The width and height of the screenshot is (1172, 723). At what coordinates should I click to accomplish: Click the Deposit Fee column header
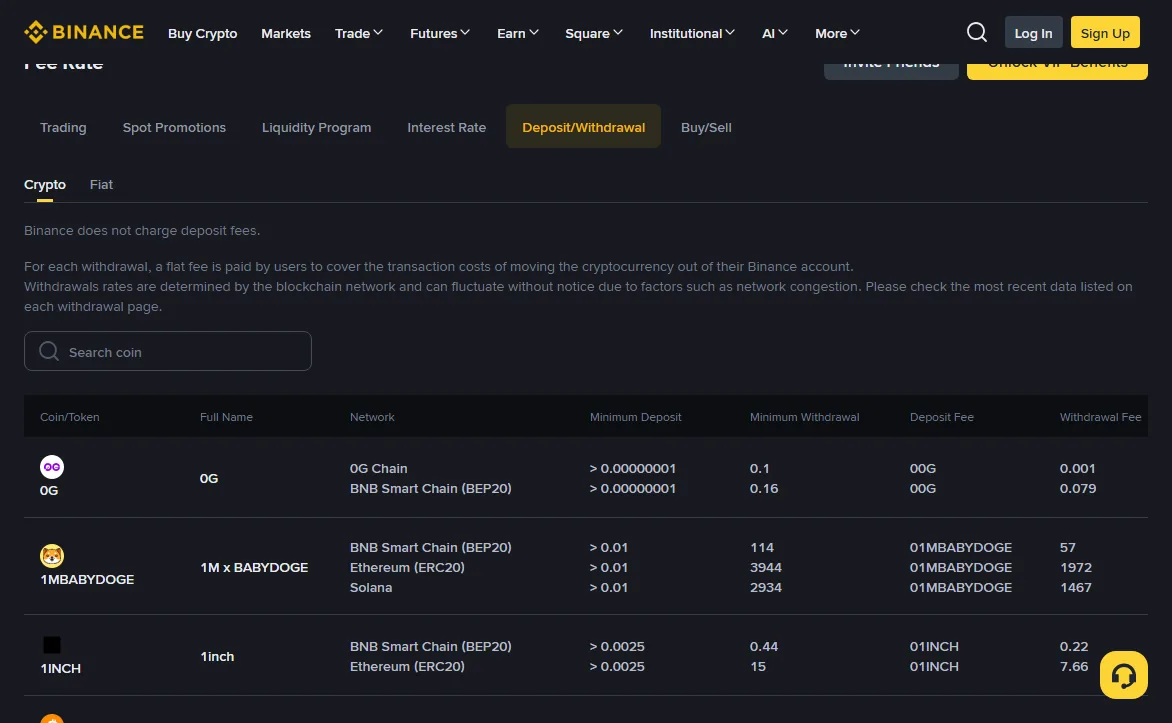click(941, 416)
